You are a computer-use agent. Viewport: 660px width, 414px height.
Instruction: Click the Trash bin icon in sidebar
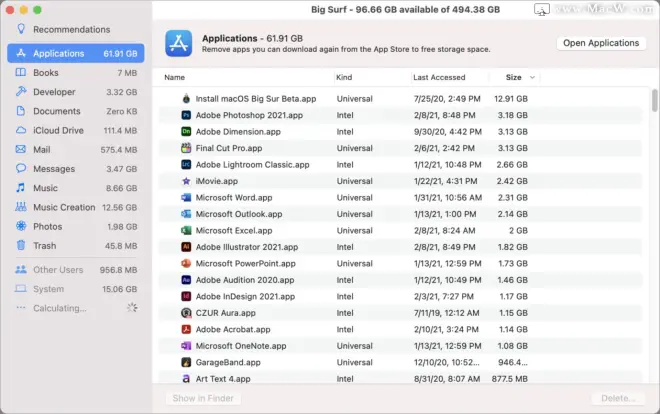(21, 245)
